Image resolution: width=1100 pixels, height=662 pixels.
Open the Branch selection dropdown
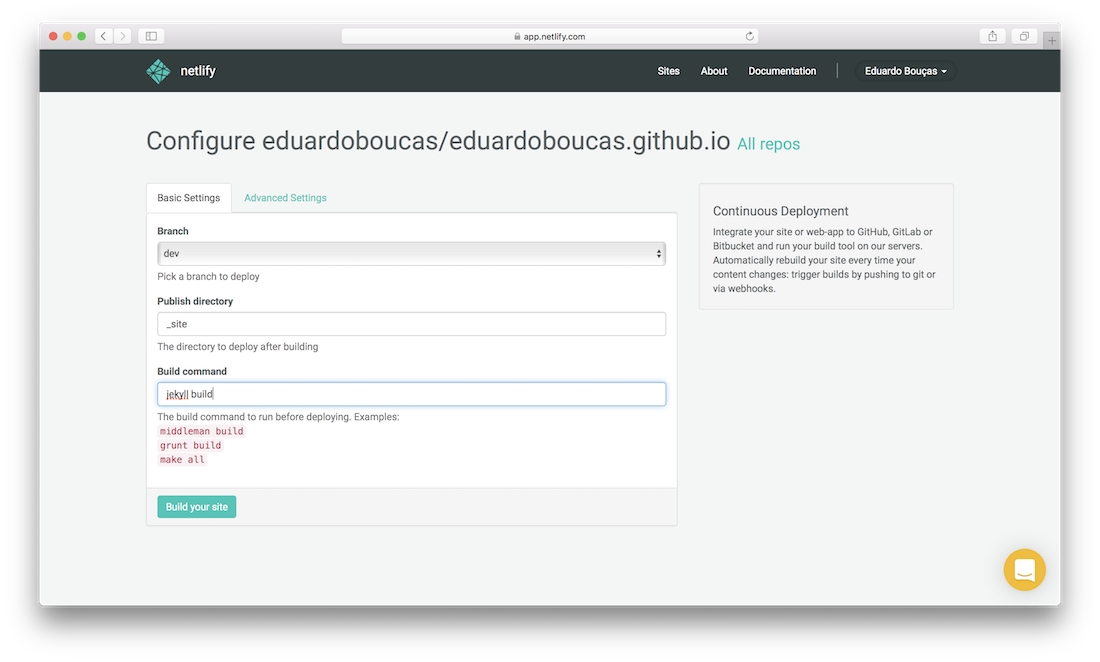tap(411, 253)
